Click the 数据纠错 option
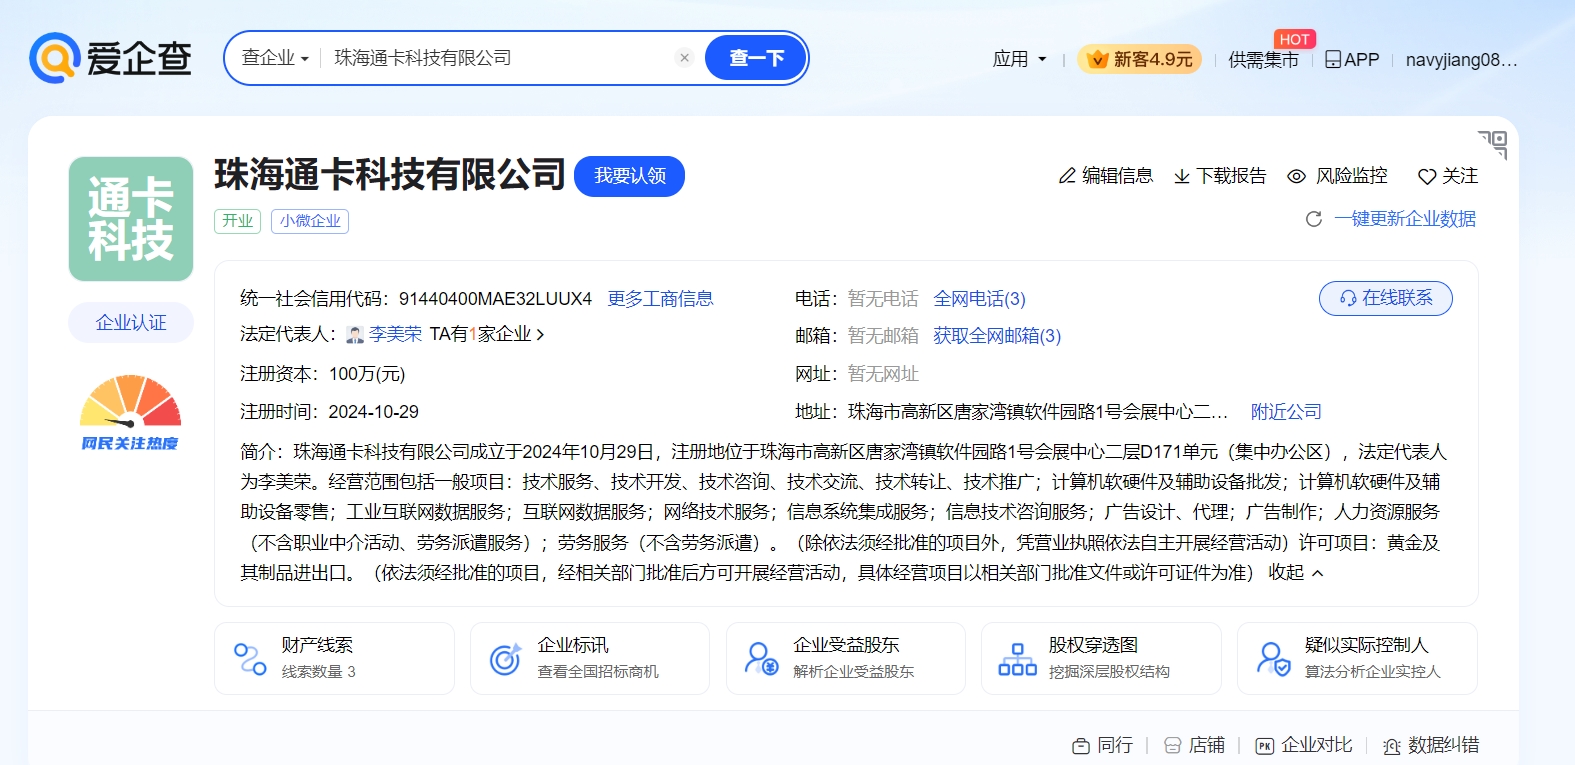The height and width of the screenshot is (765, 1575). pyautogui.click(x=1431, y=745)
